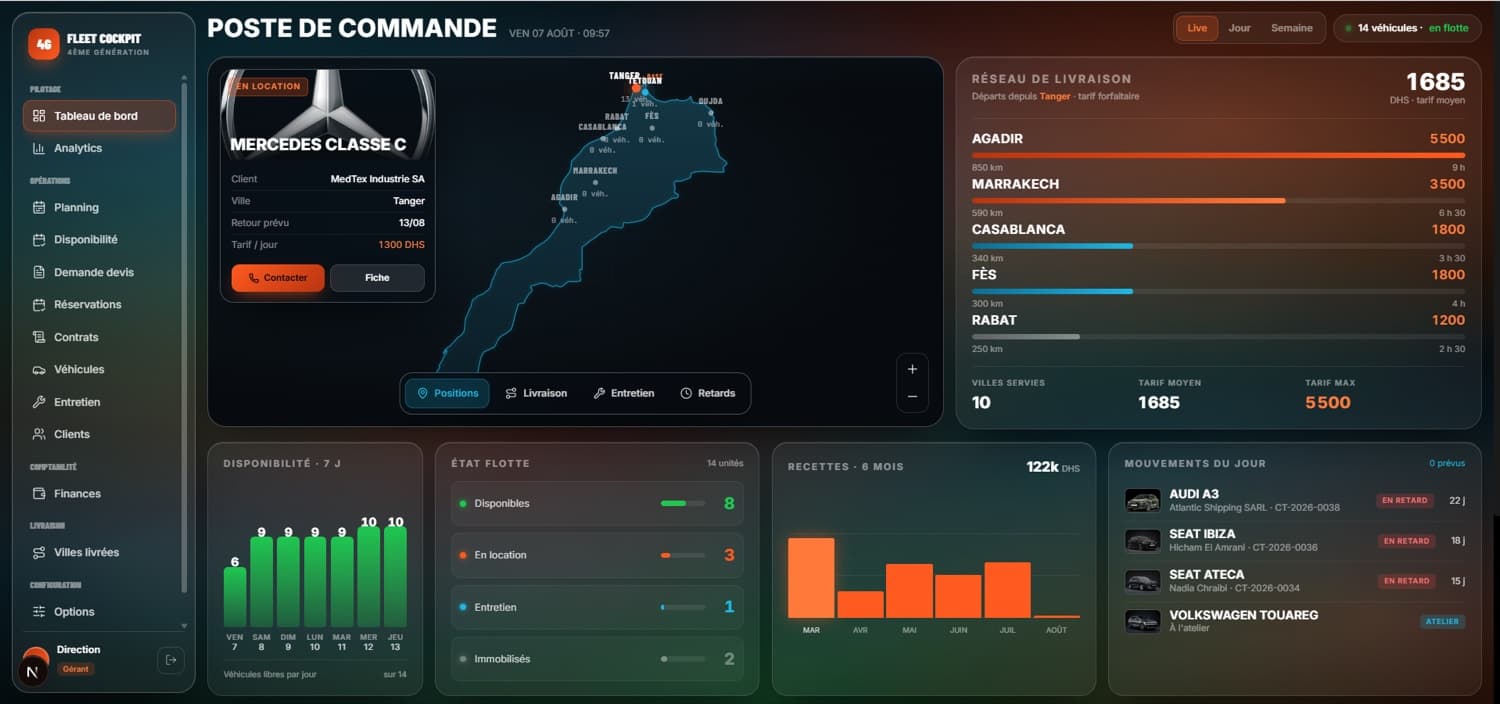Switch to the Semaine view
Screen dimensions: 1500x704
[1291, 28]
